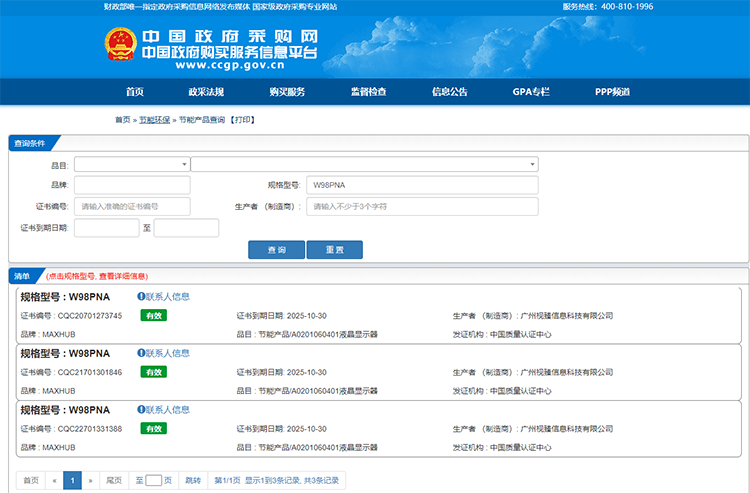Click 有效 badge beside CQC21701301846
The image size is (750, 493).
click(x=154, y=372)
